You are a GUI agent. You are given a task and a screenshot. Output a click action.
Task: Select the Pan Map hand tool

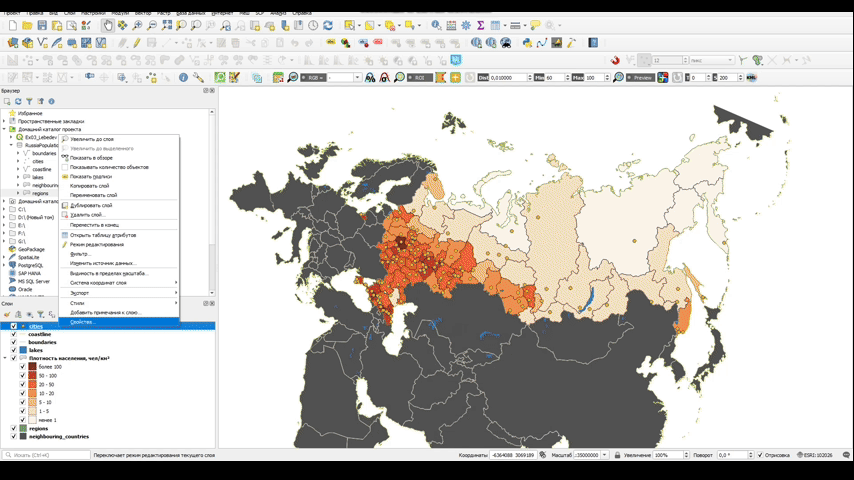coord(108,25)
